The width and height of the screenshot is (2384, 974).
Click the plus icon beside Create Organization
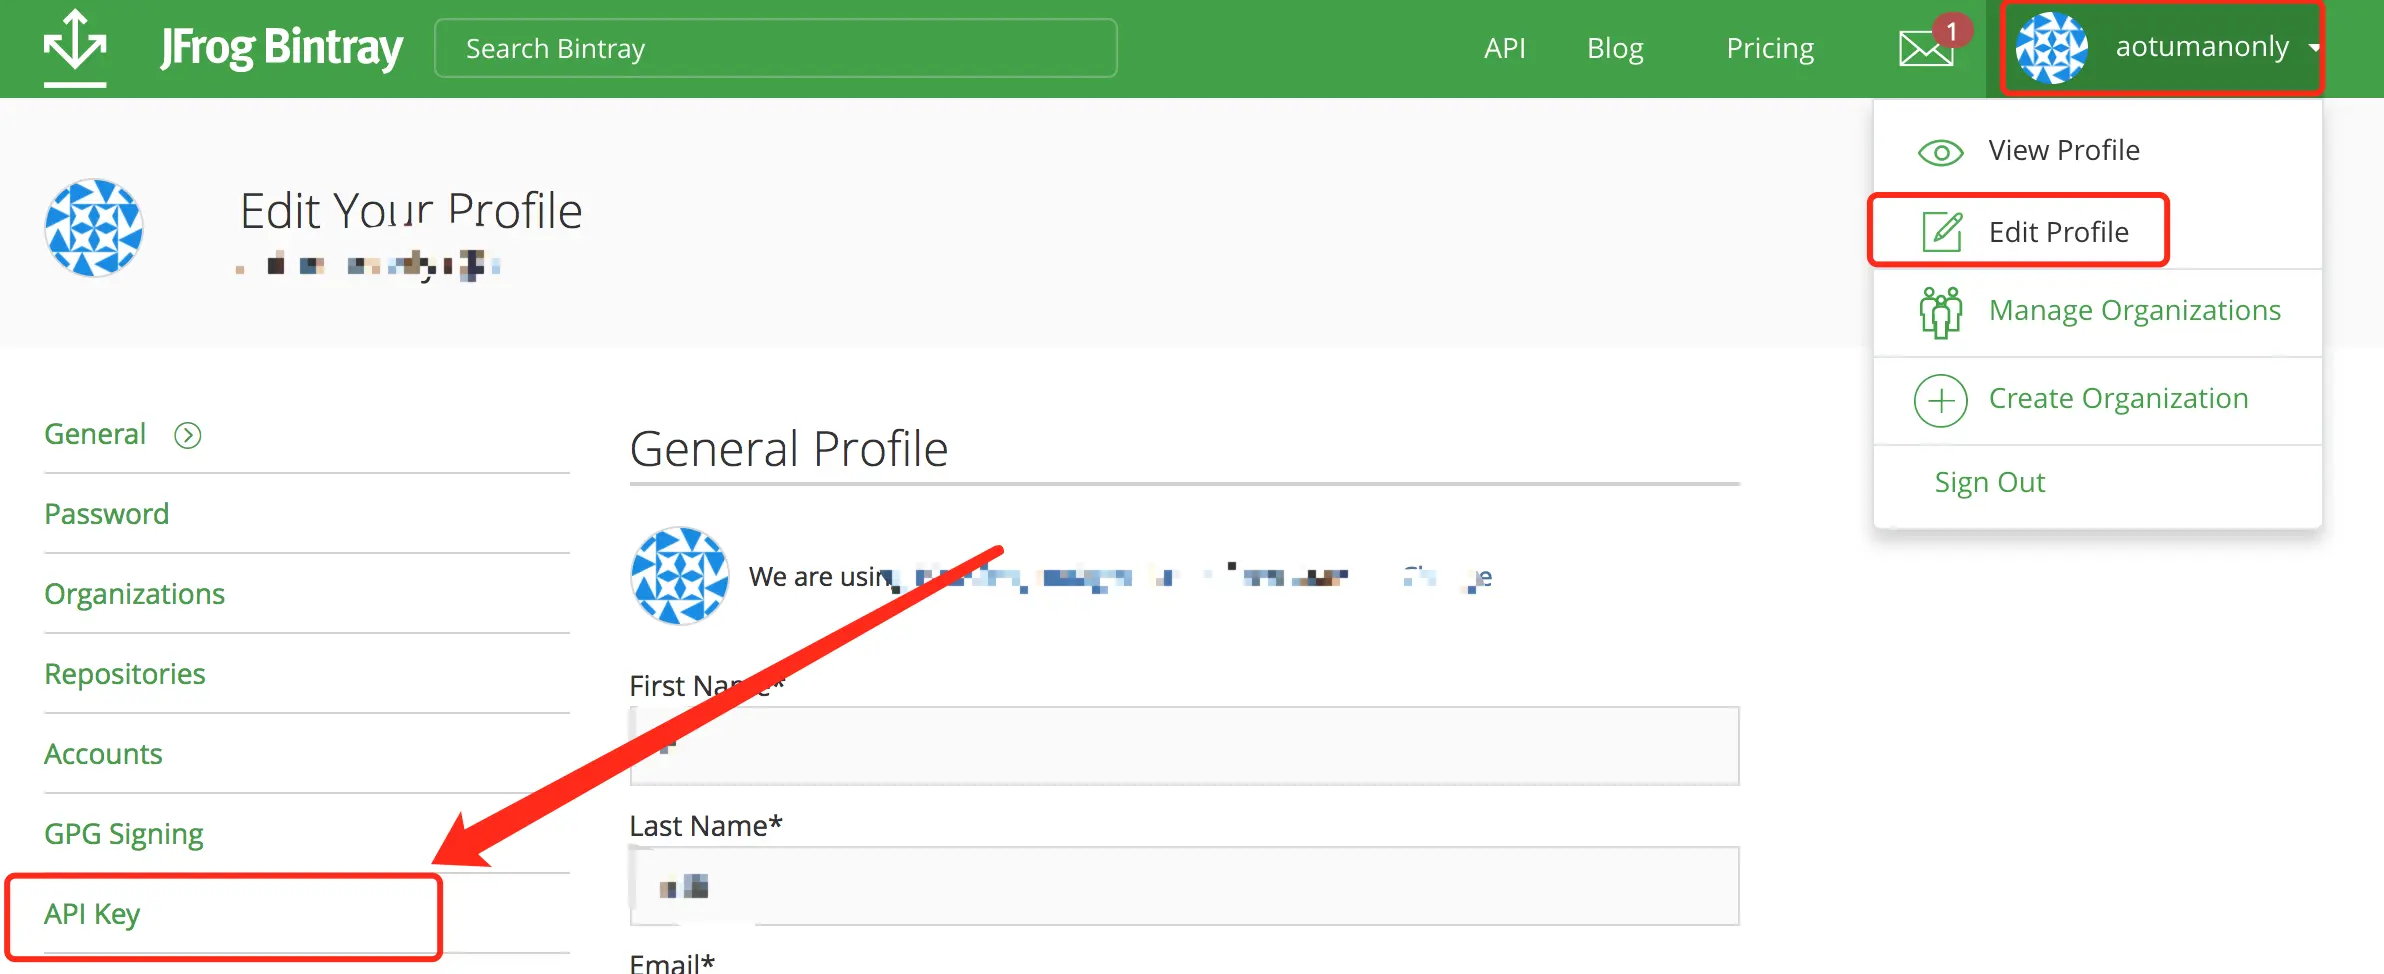pos(1941,400)
